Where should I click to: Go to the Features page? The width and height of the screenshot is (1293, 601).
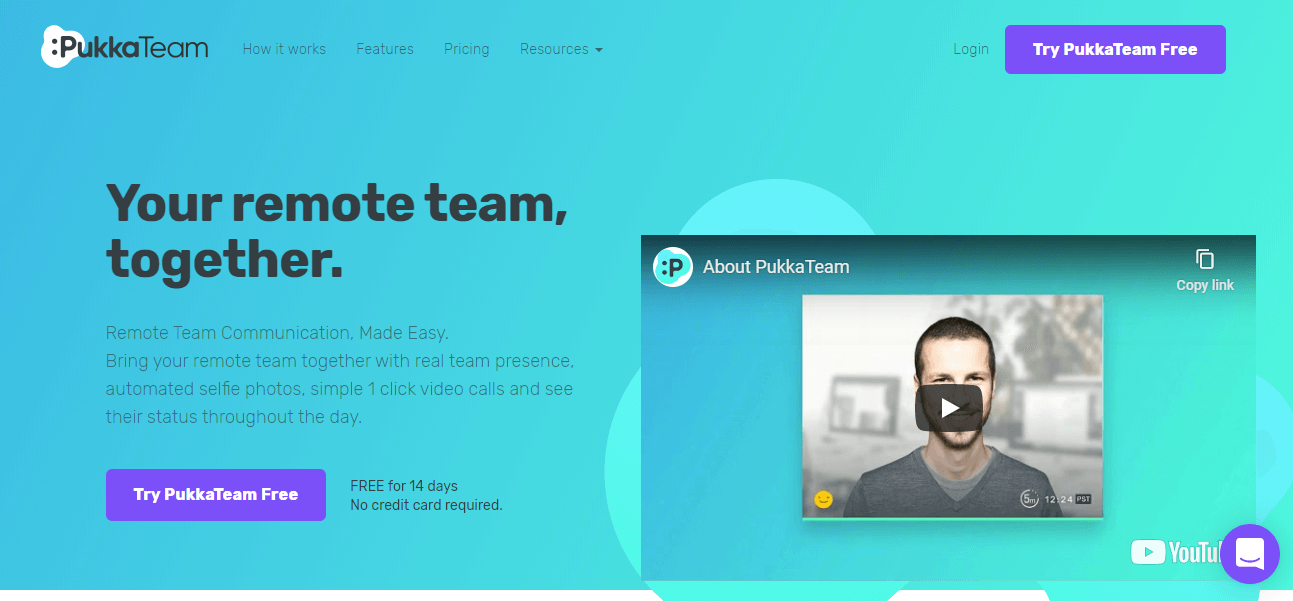pos(385,49)
